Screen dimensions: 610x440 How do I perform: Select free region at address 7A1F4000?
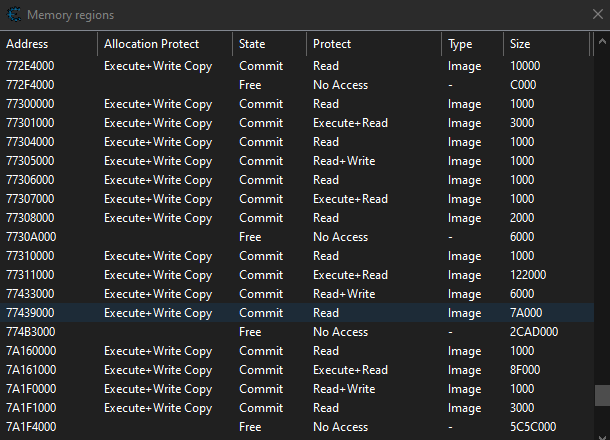coord(30,427)
